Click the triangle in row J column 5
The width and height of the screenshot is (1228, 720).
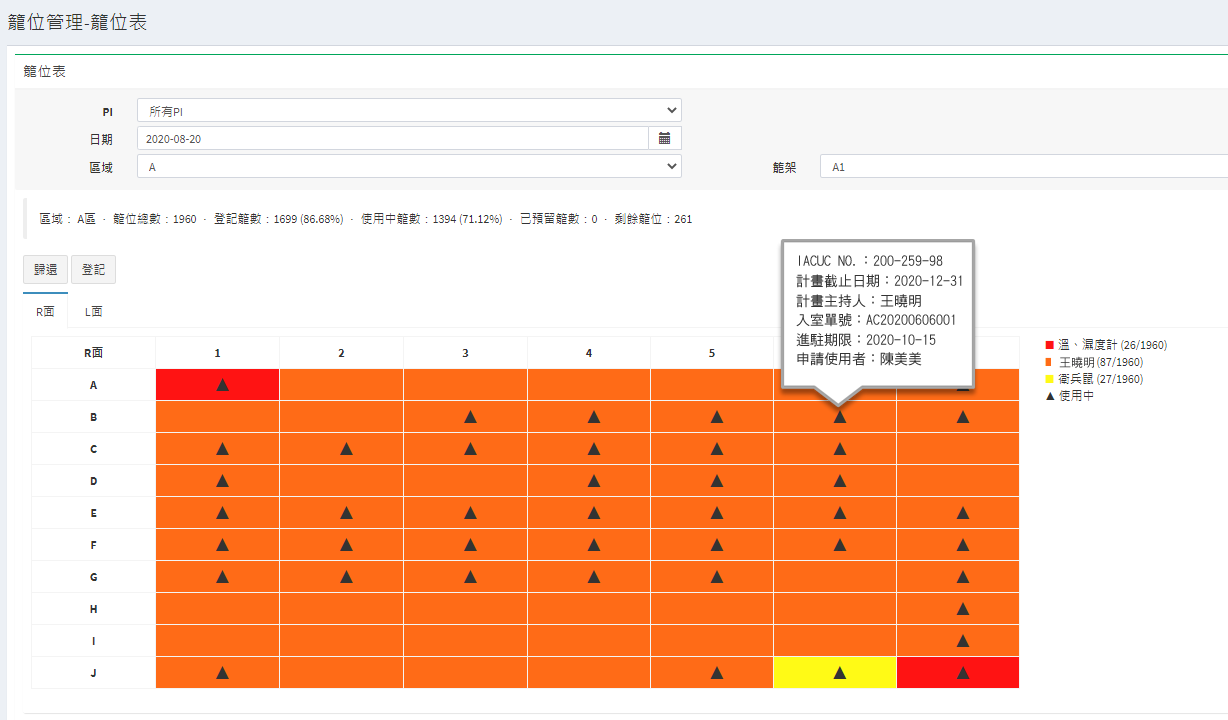(716, 673)
